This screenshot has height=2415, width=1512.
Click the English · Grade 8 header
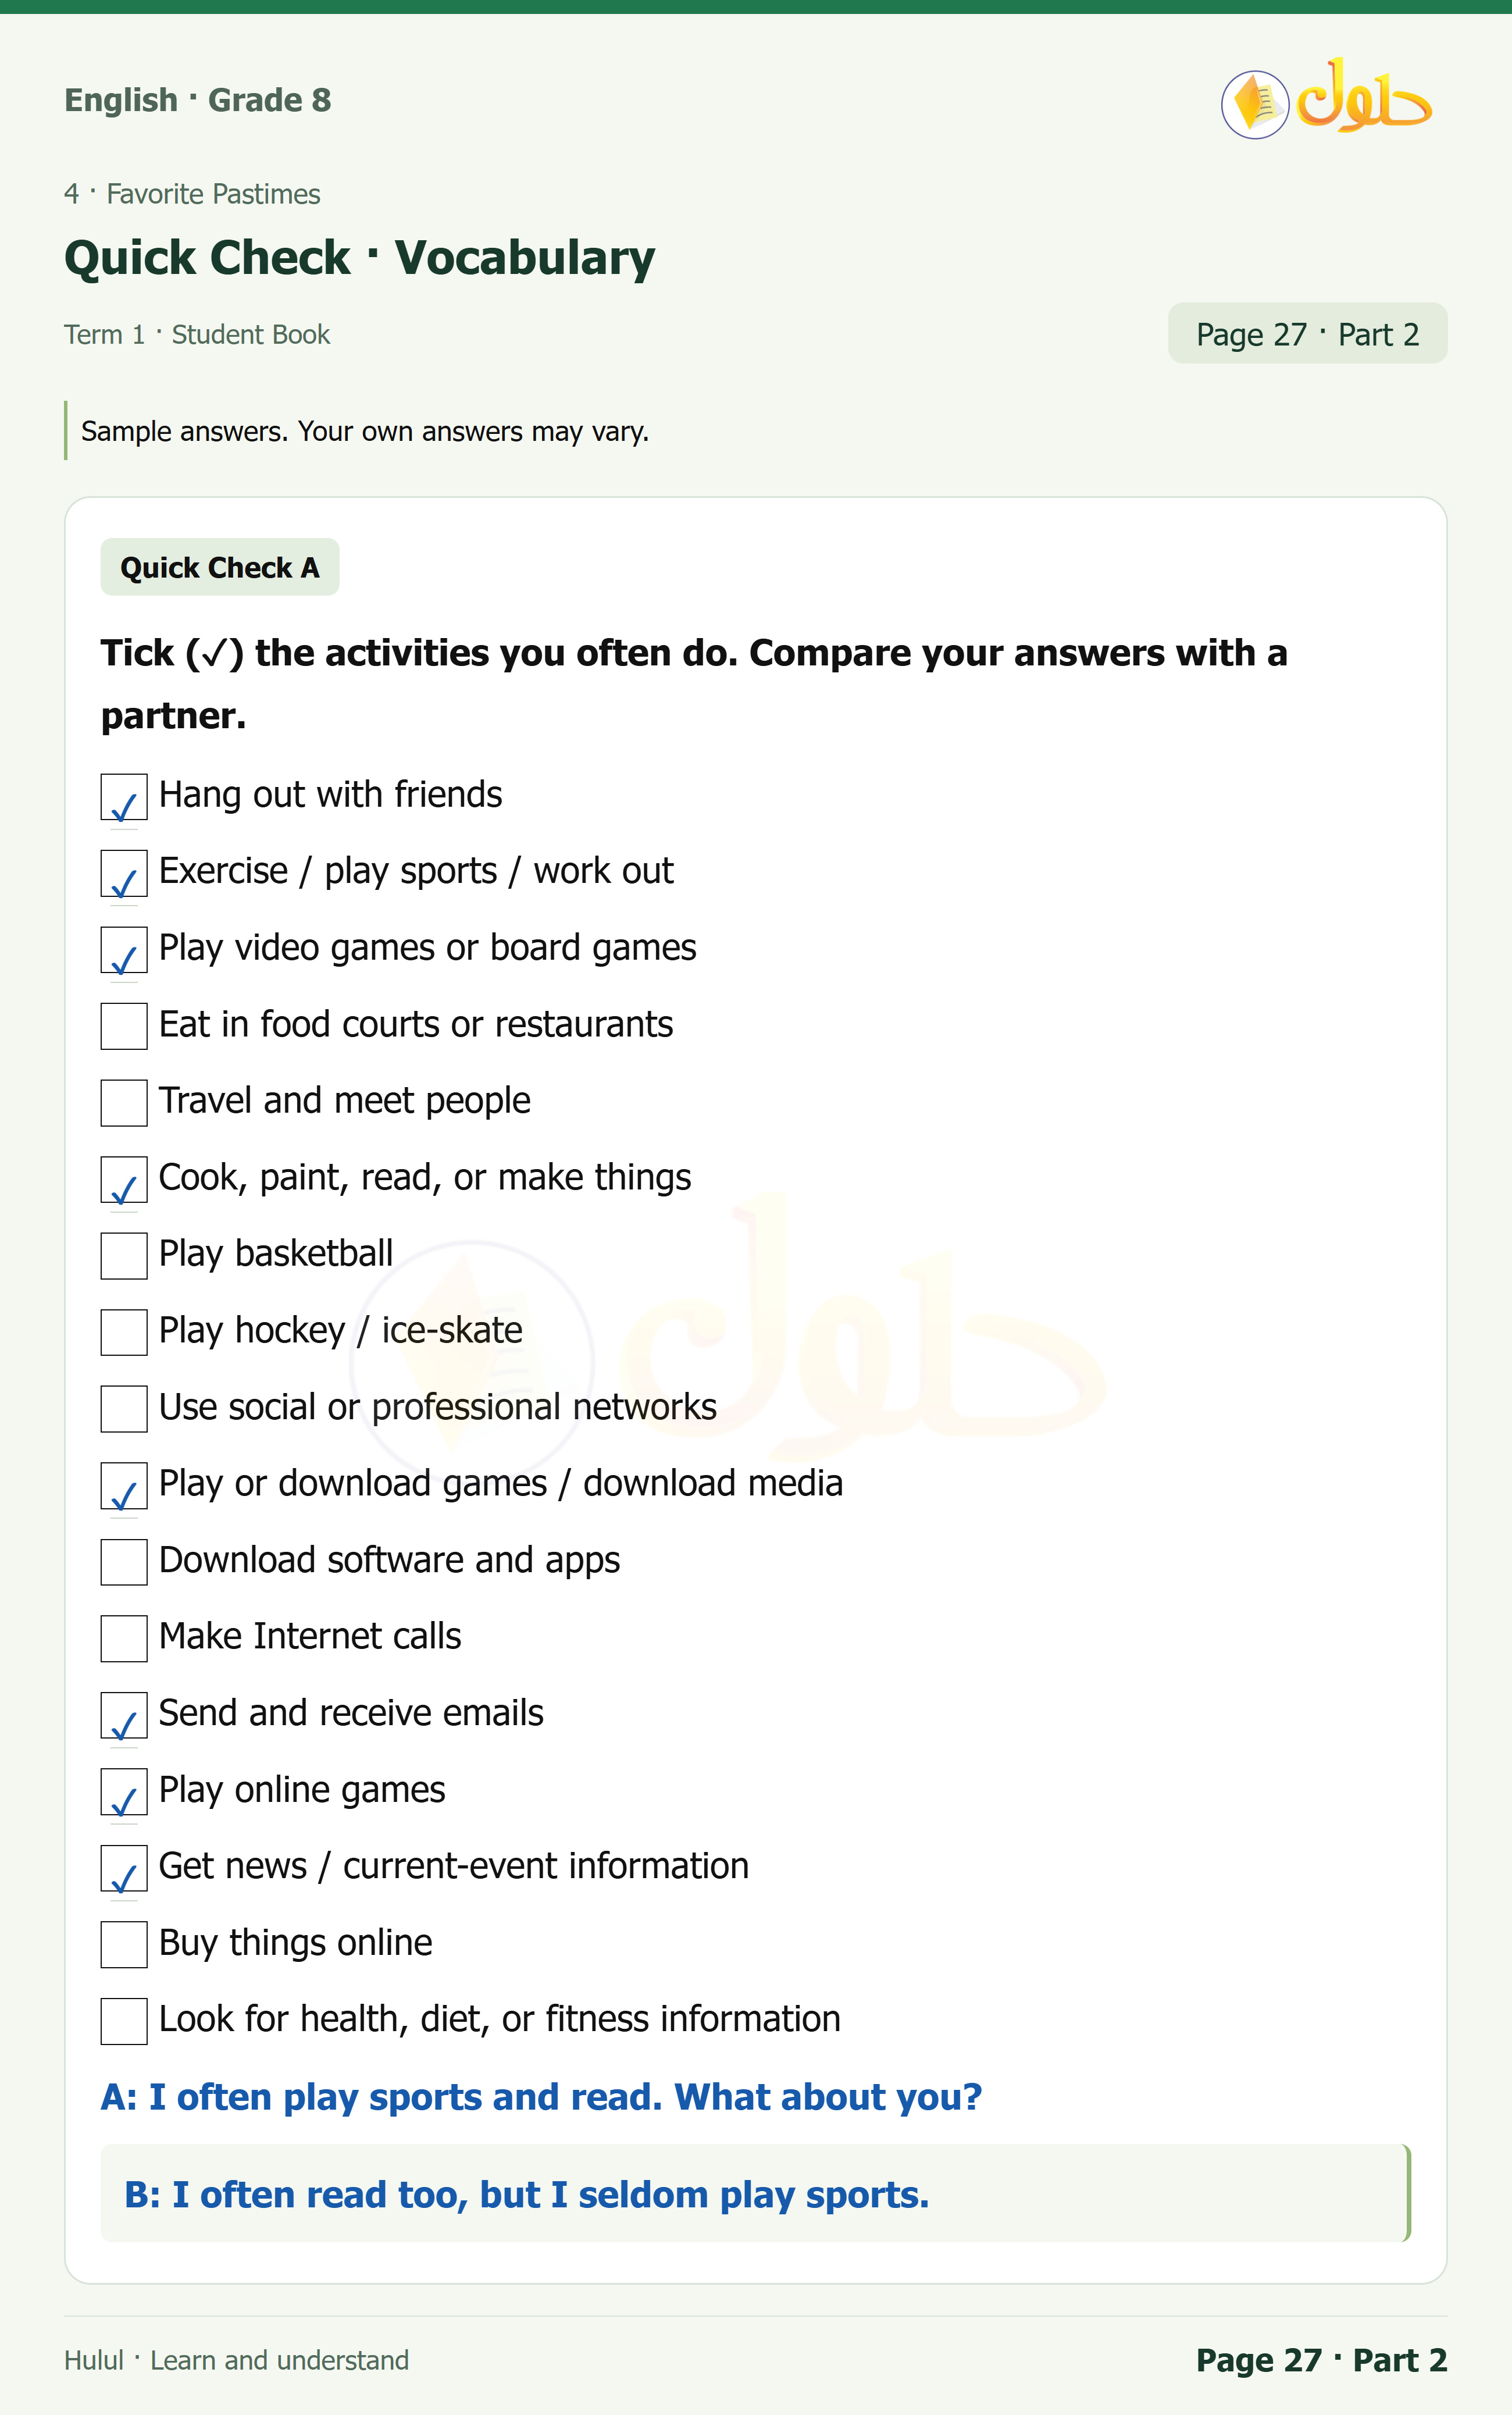click(198, 100)
